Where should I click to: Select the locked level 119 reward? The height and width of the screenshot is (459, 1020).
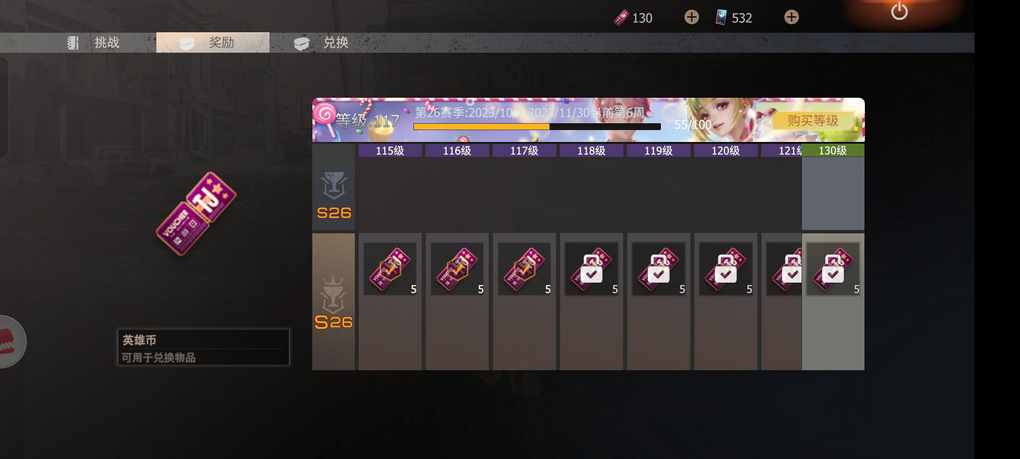[658, 269]
